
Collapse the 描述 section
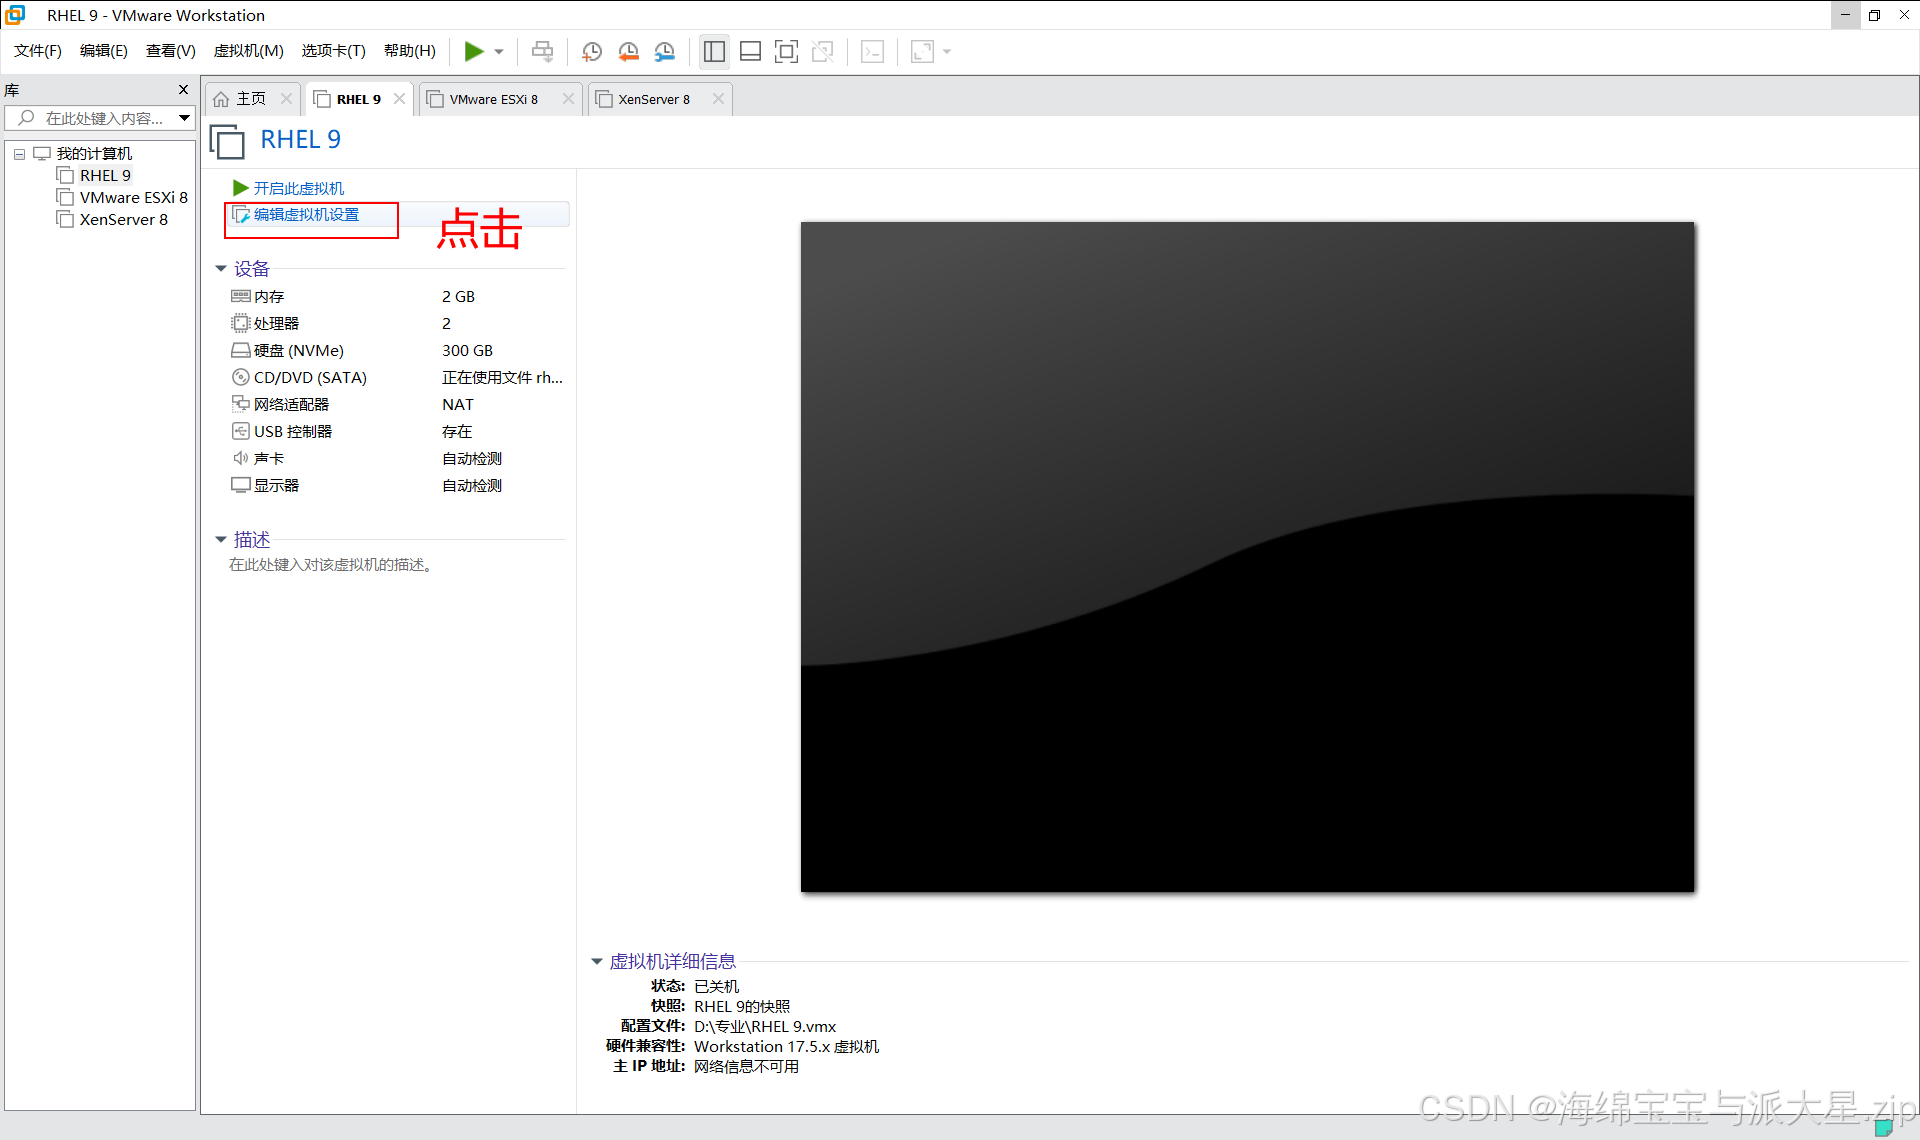221,540
